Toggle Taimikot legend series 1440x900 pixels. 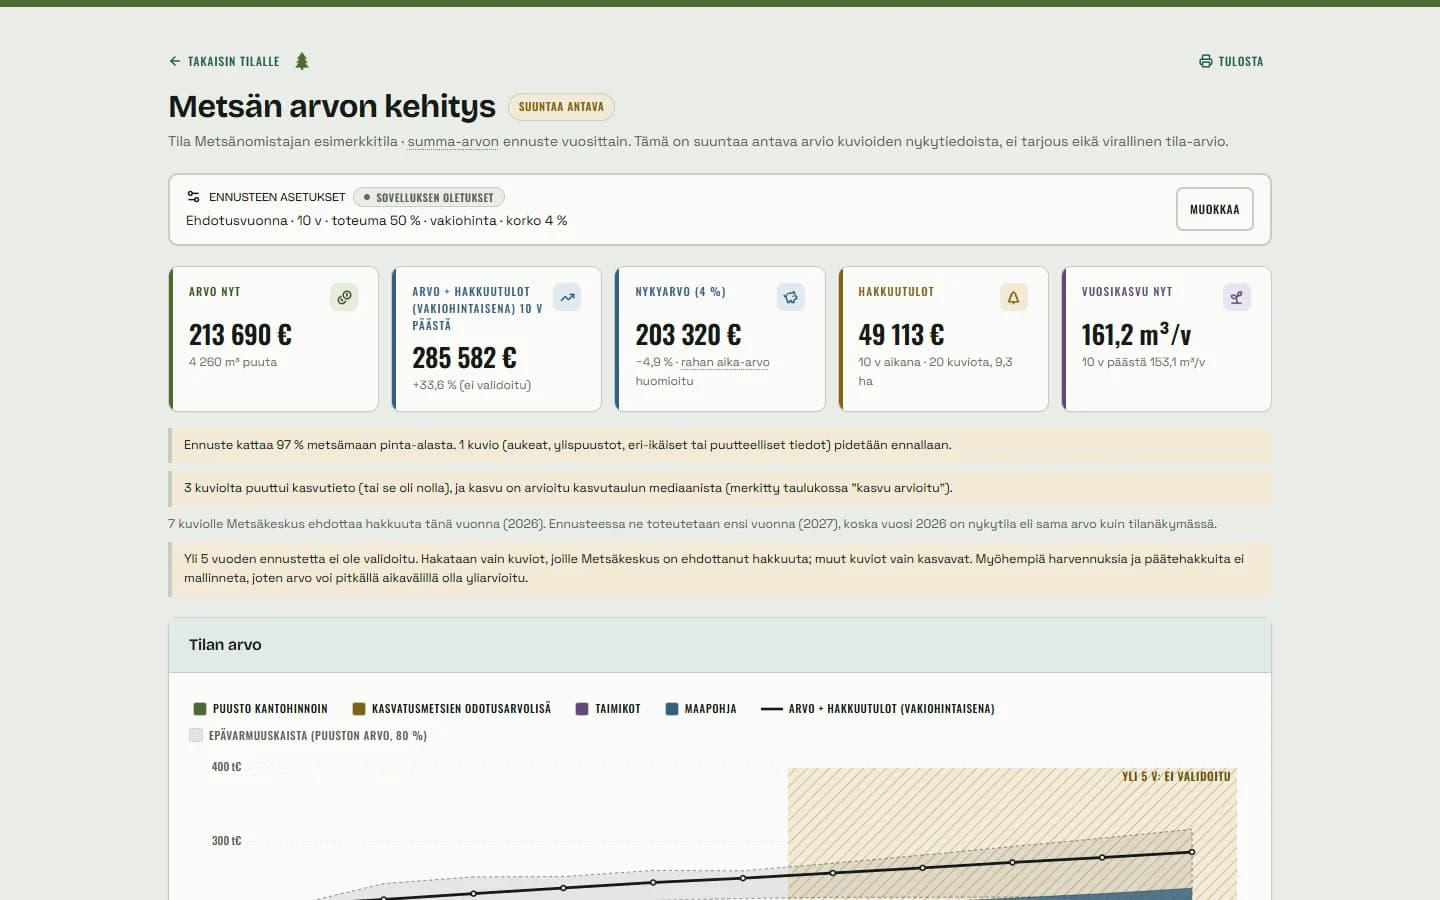608,709
